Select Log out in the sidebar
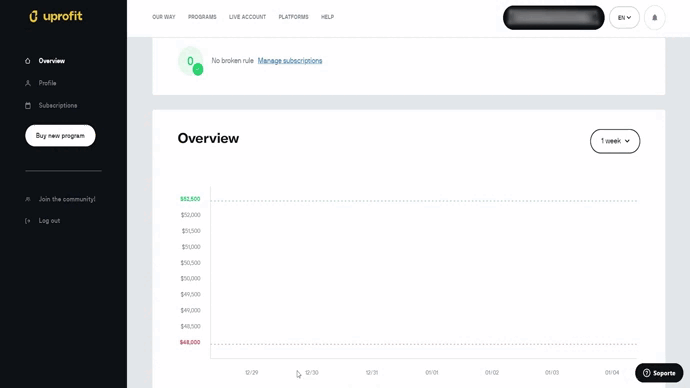690x388 pixels. click(49, 221)
